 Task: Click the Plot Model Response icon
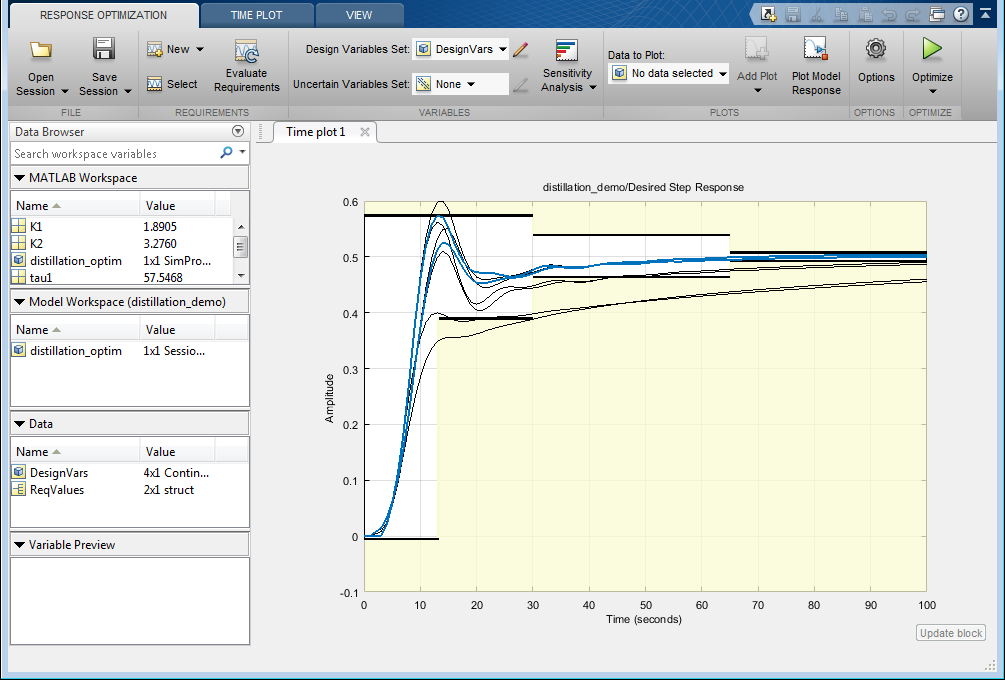pos(816,50)
